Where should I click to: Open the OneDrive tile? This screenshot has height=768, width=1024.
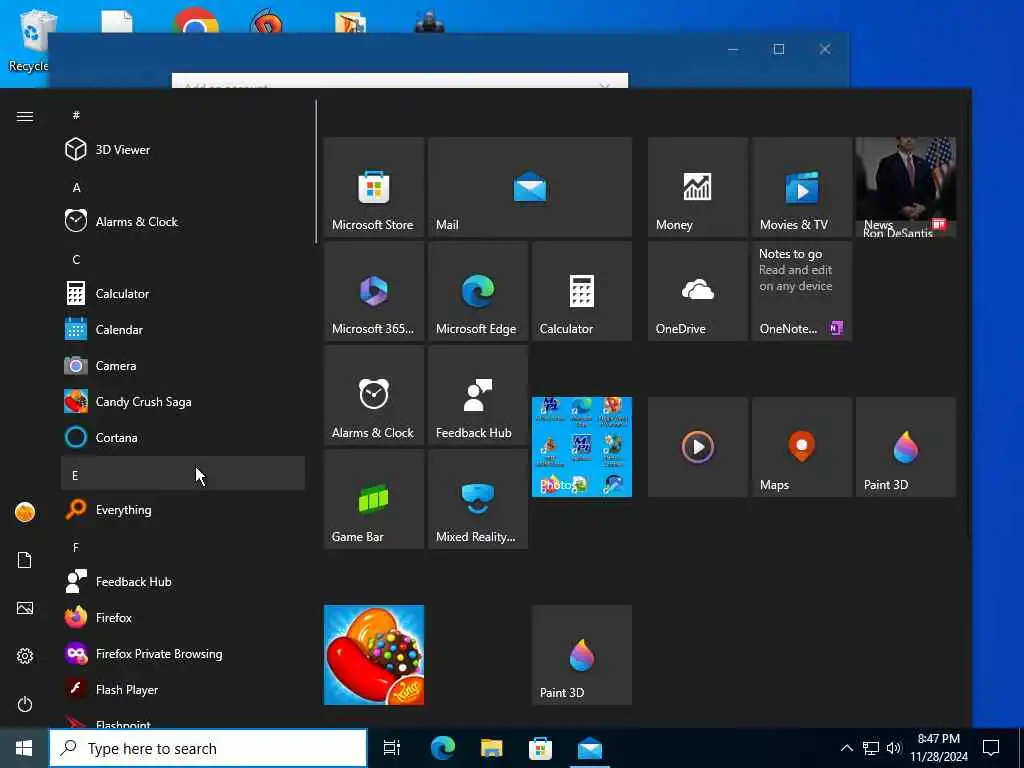697,291
